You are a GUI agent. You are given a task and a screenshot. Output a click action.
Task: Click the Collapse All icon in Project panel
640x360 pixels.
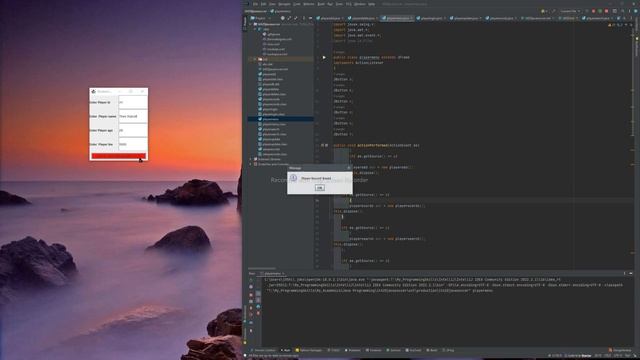click(x=296, y=18)
